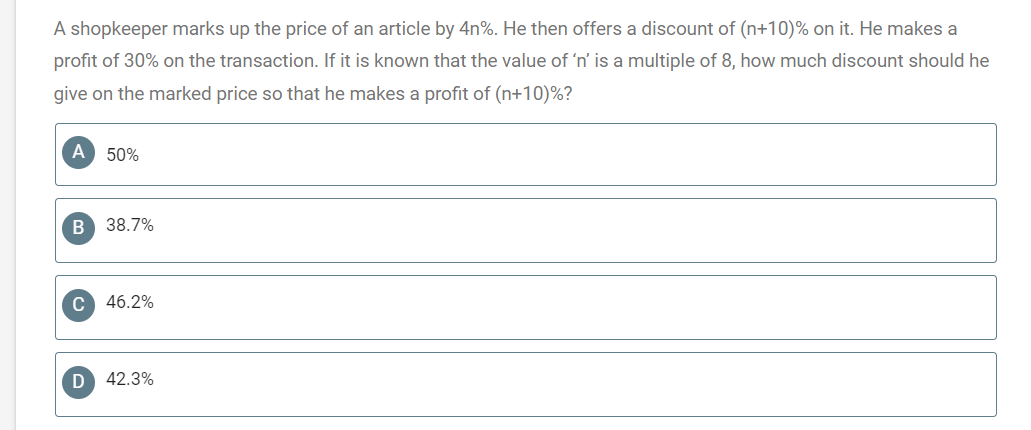Select the circular B badge
Screen dimensions: 1031x430
[78, 227]
